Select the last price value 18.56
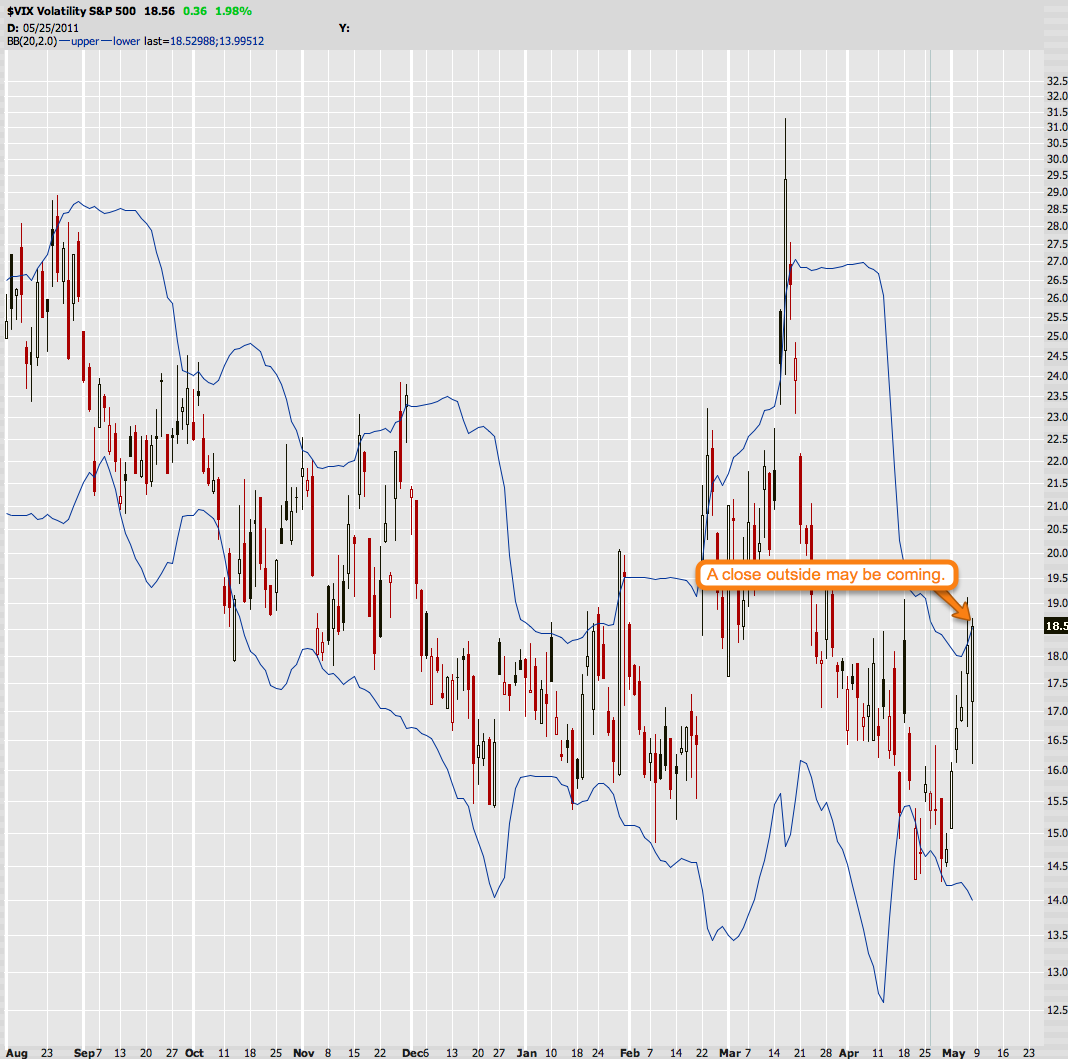The width and height of the screenshot is (1068, 1059). pos(159,11)
